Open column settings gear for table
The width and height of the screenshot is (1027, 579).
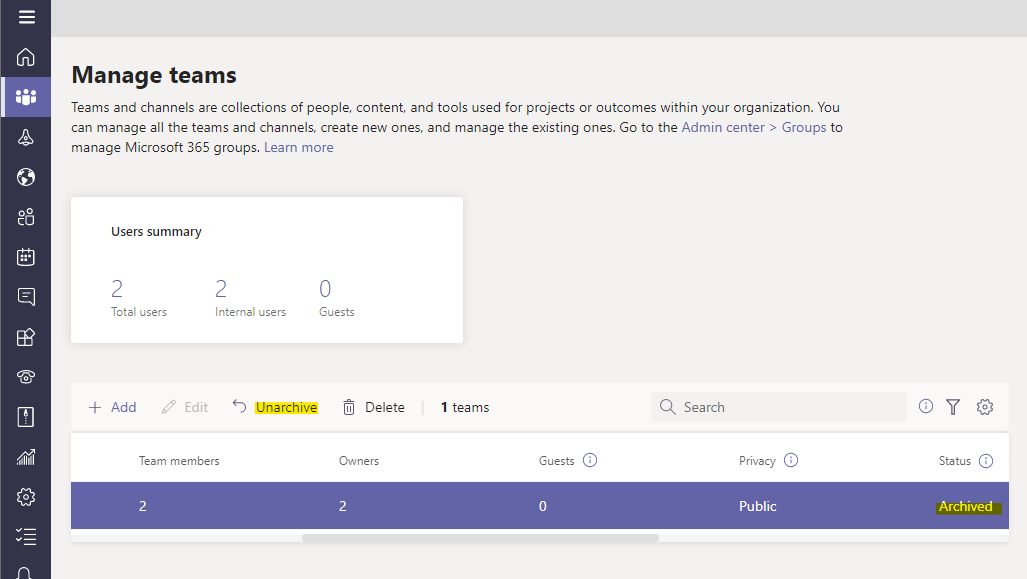985,407
